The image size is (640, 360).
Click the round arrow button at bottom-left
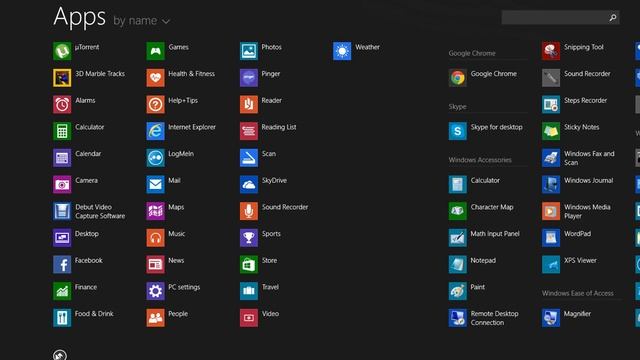60,355
